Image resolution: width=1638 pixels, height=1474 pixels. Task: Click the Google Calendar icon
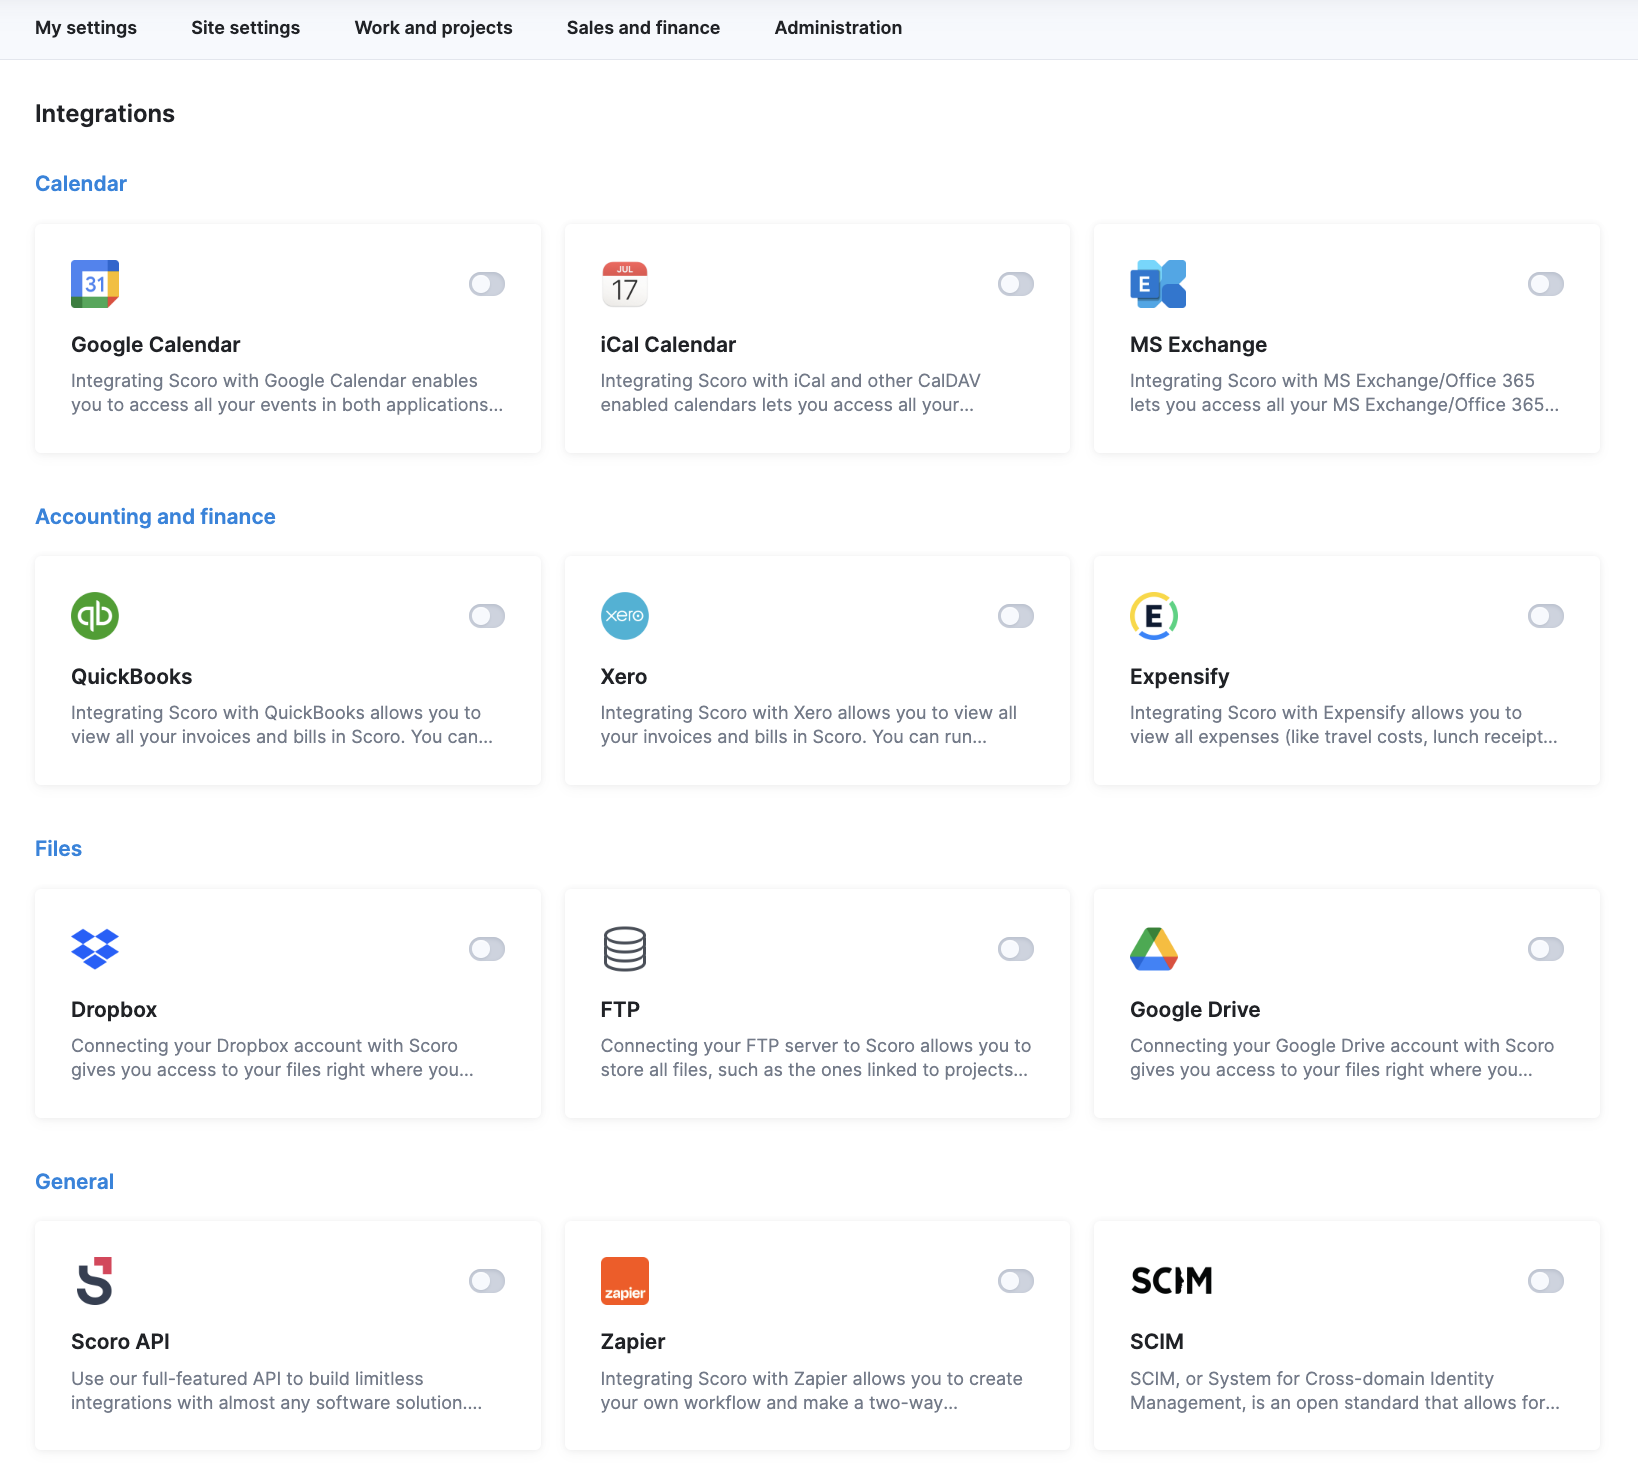click(x=94, y=284)
